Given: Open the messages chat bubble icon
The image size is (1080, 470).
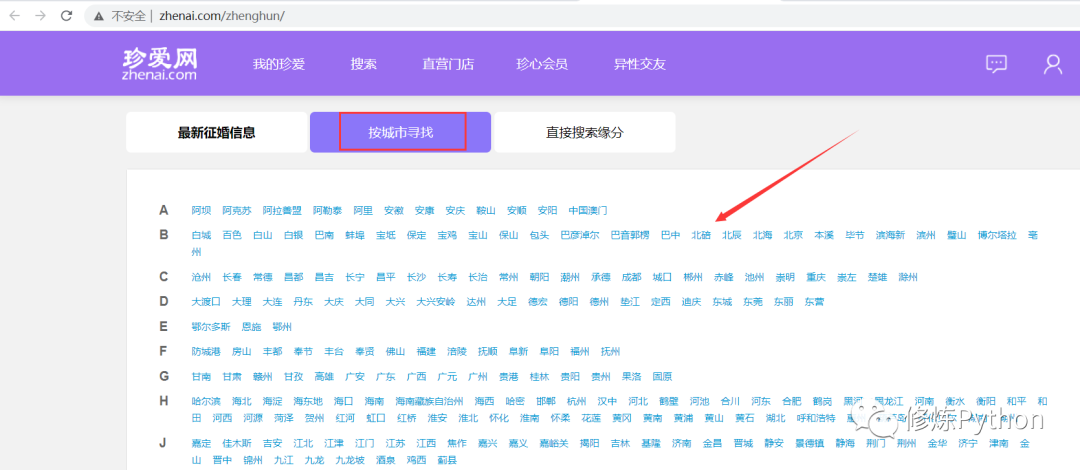Looking at the screenshot, I should (996, 64).
